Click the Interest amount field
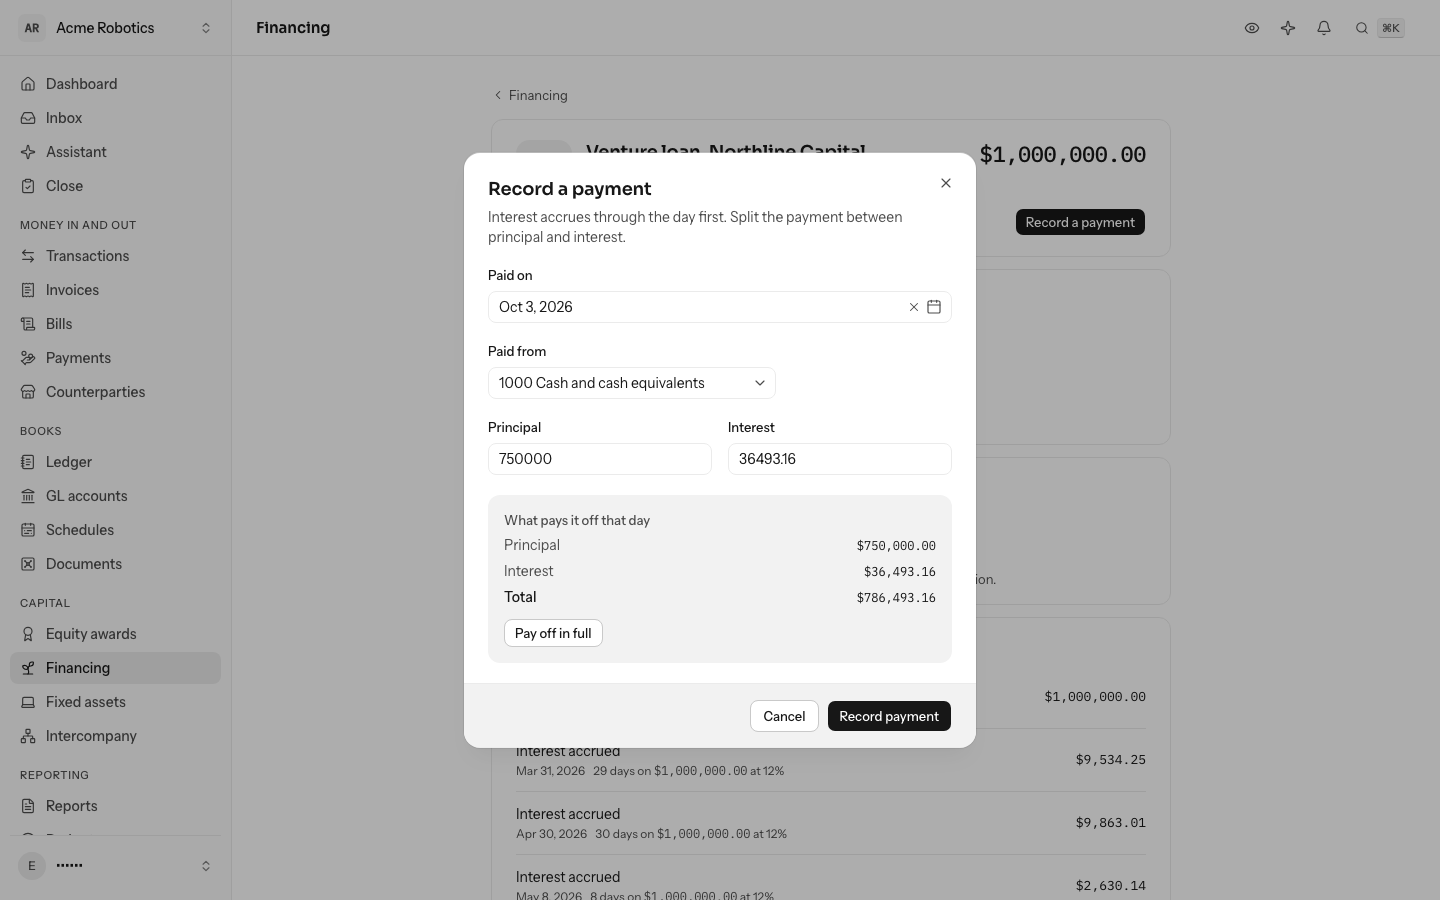The image size is (1440, 900). click(840, 459)
